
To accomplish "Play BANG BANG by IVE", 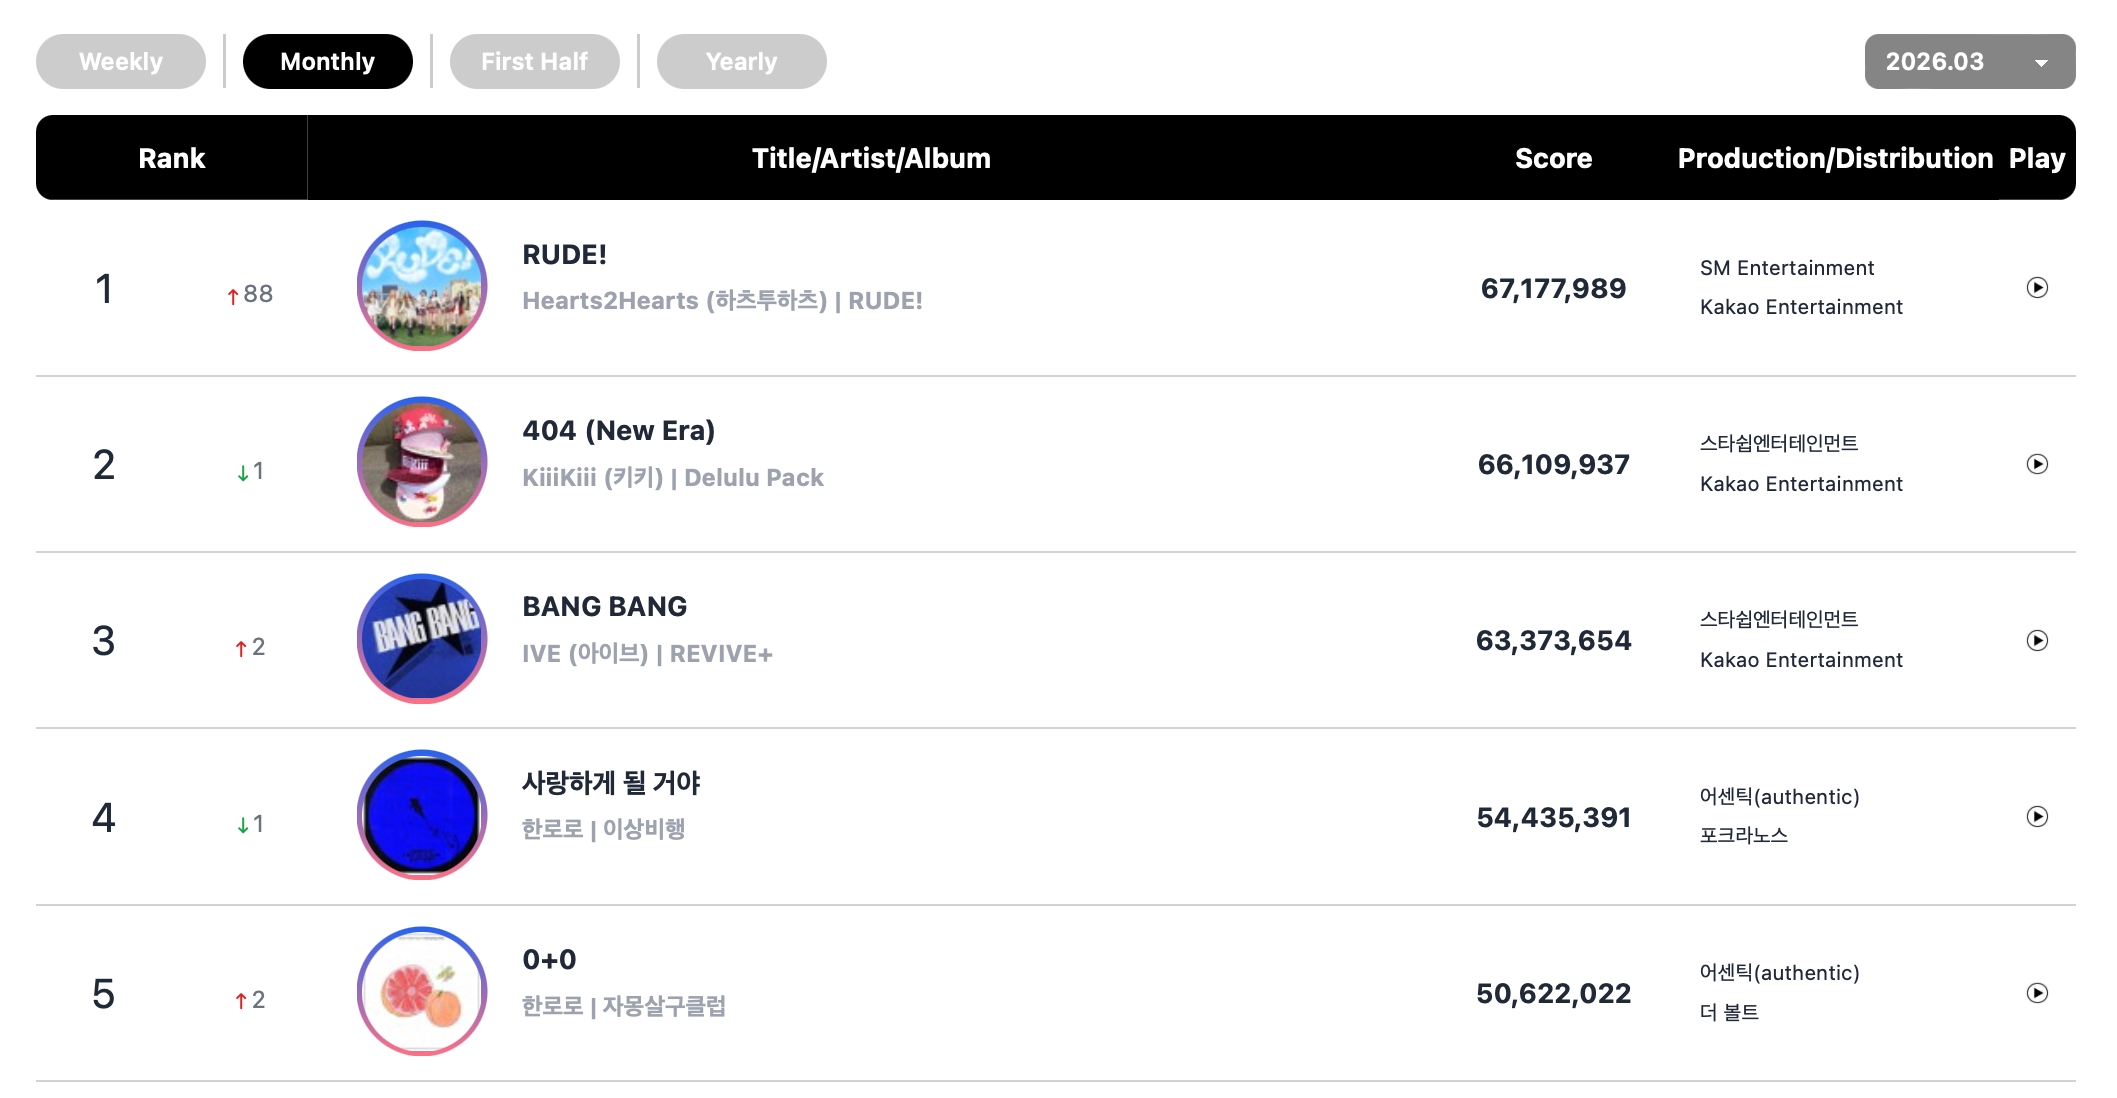I will [2036, 640].
